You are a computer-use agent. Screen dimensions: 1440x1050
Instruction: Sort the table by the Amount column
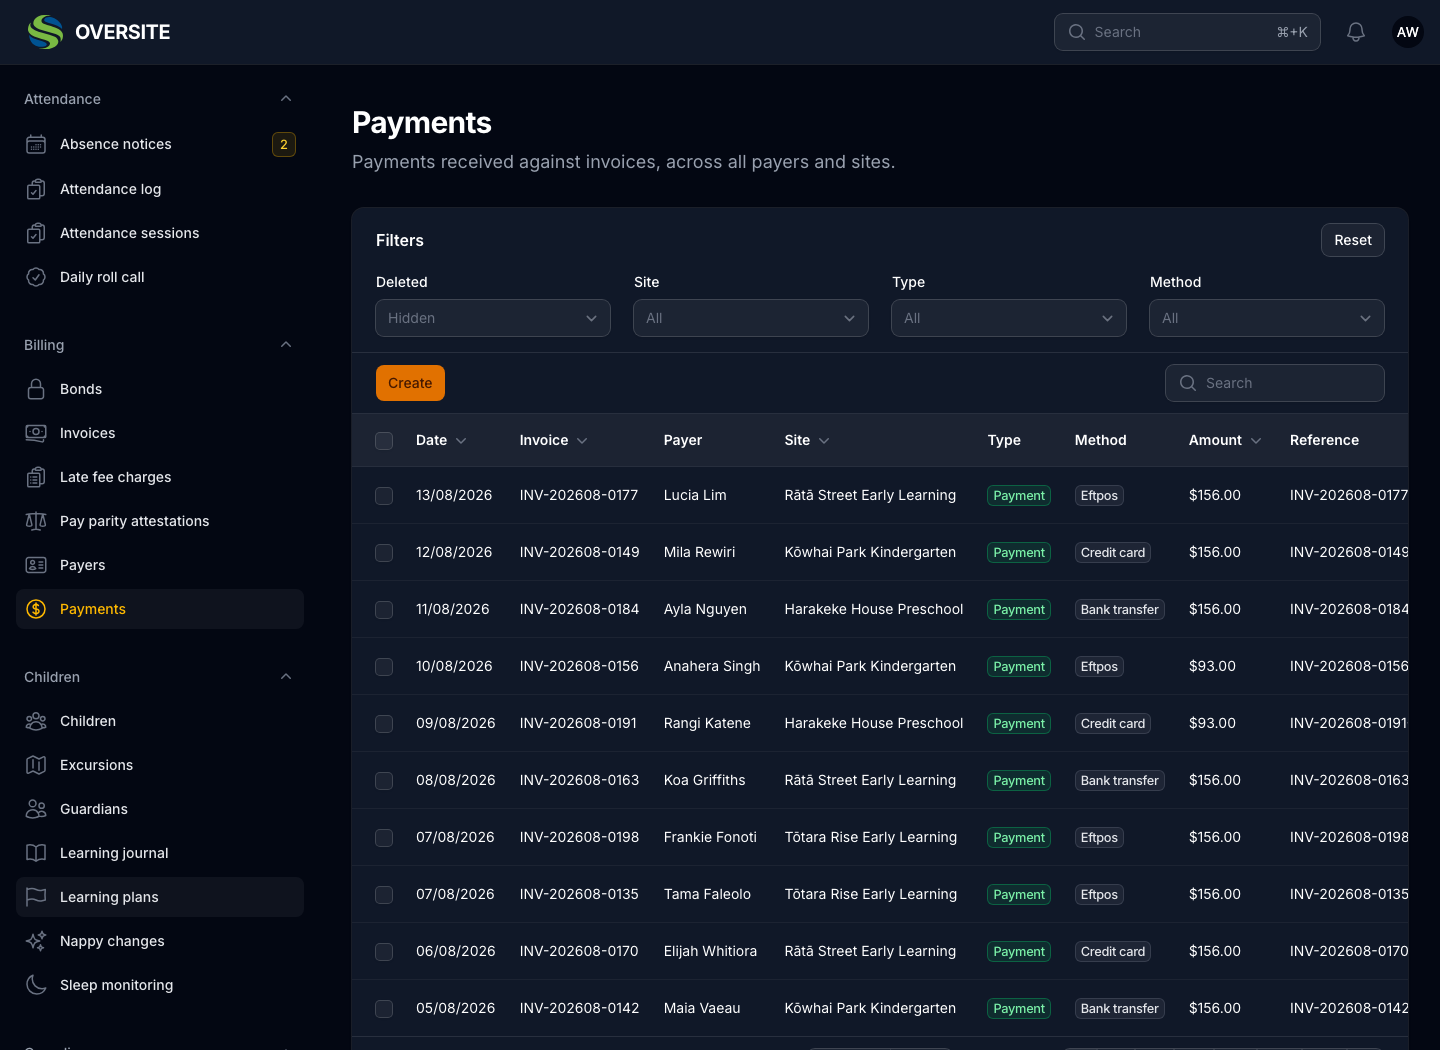click(1225, 440)
